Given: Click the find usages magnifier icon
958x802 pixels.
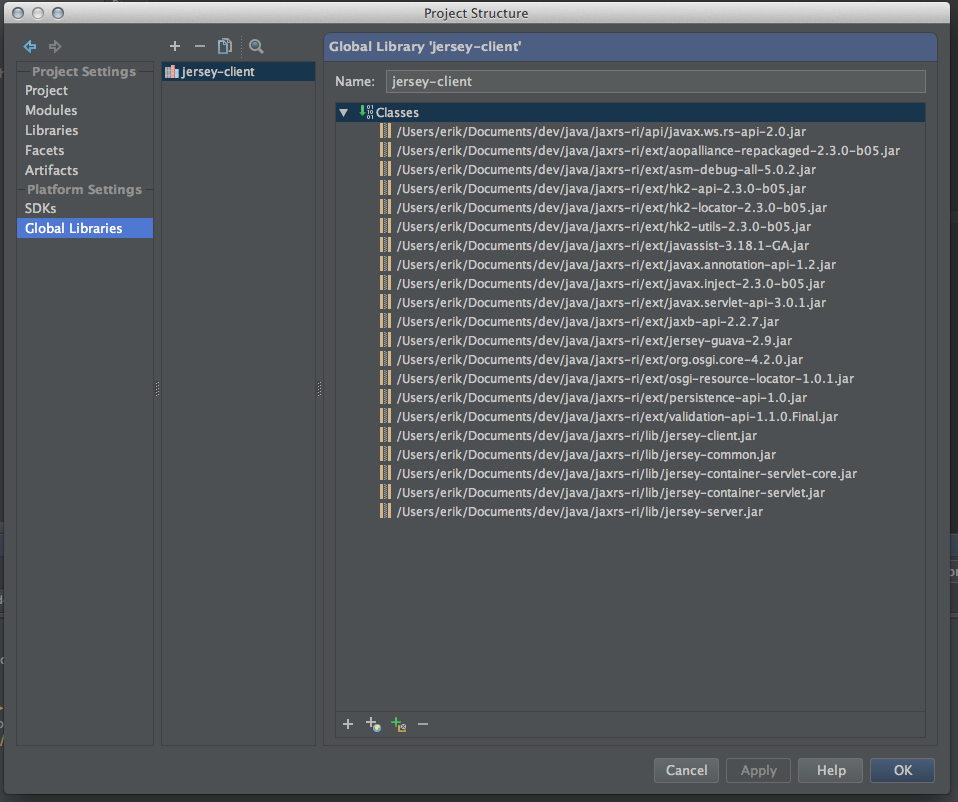Looking at the screenshot, I should 256,46.
